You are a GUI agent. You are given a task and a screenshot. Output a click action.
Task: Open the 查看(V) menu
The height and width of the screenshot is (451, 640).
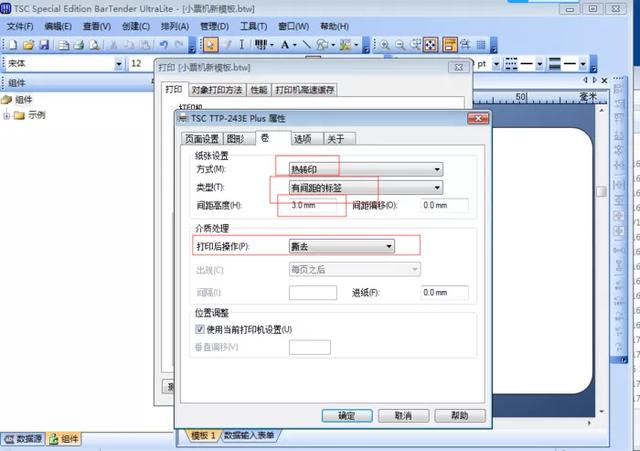97,27
